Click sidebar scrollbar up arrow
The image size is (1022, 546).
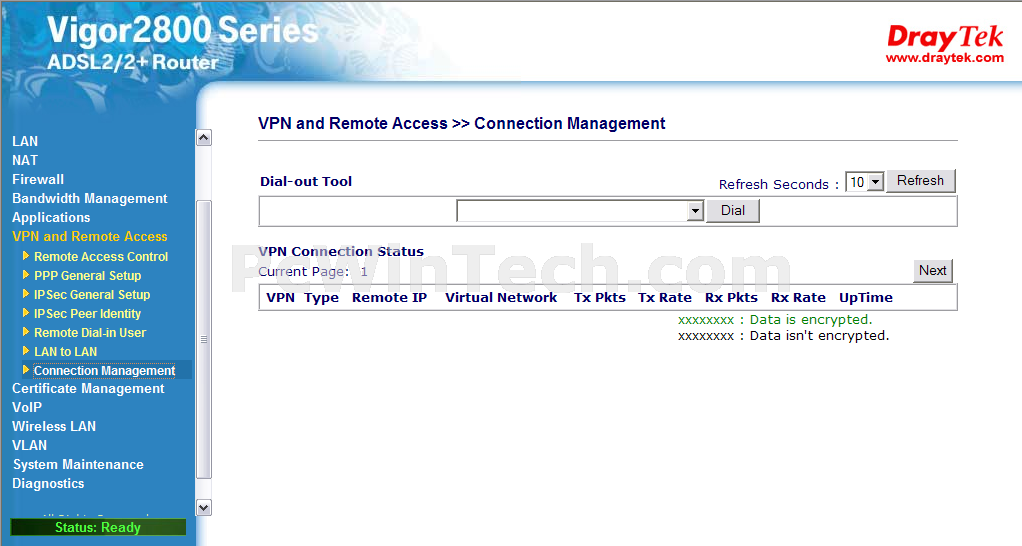tap(203, 137)
